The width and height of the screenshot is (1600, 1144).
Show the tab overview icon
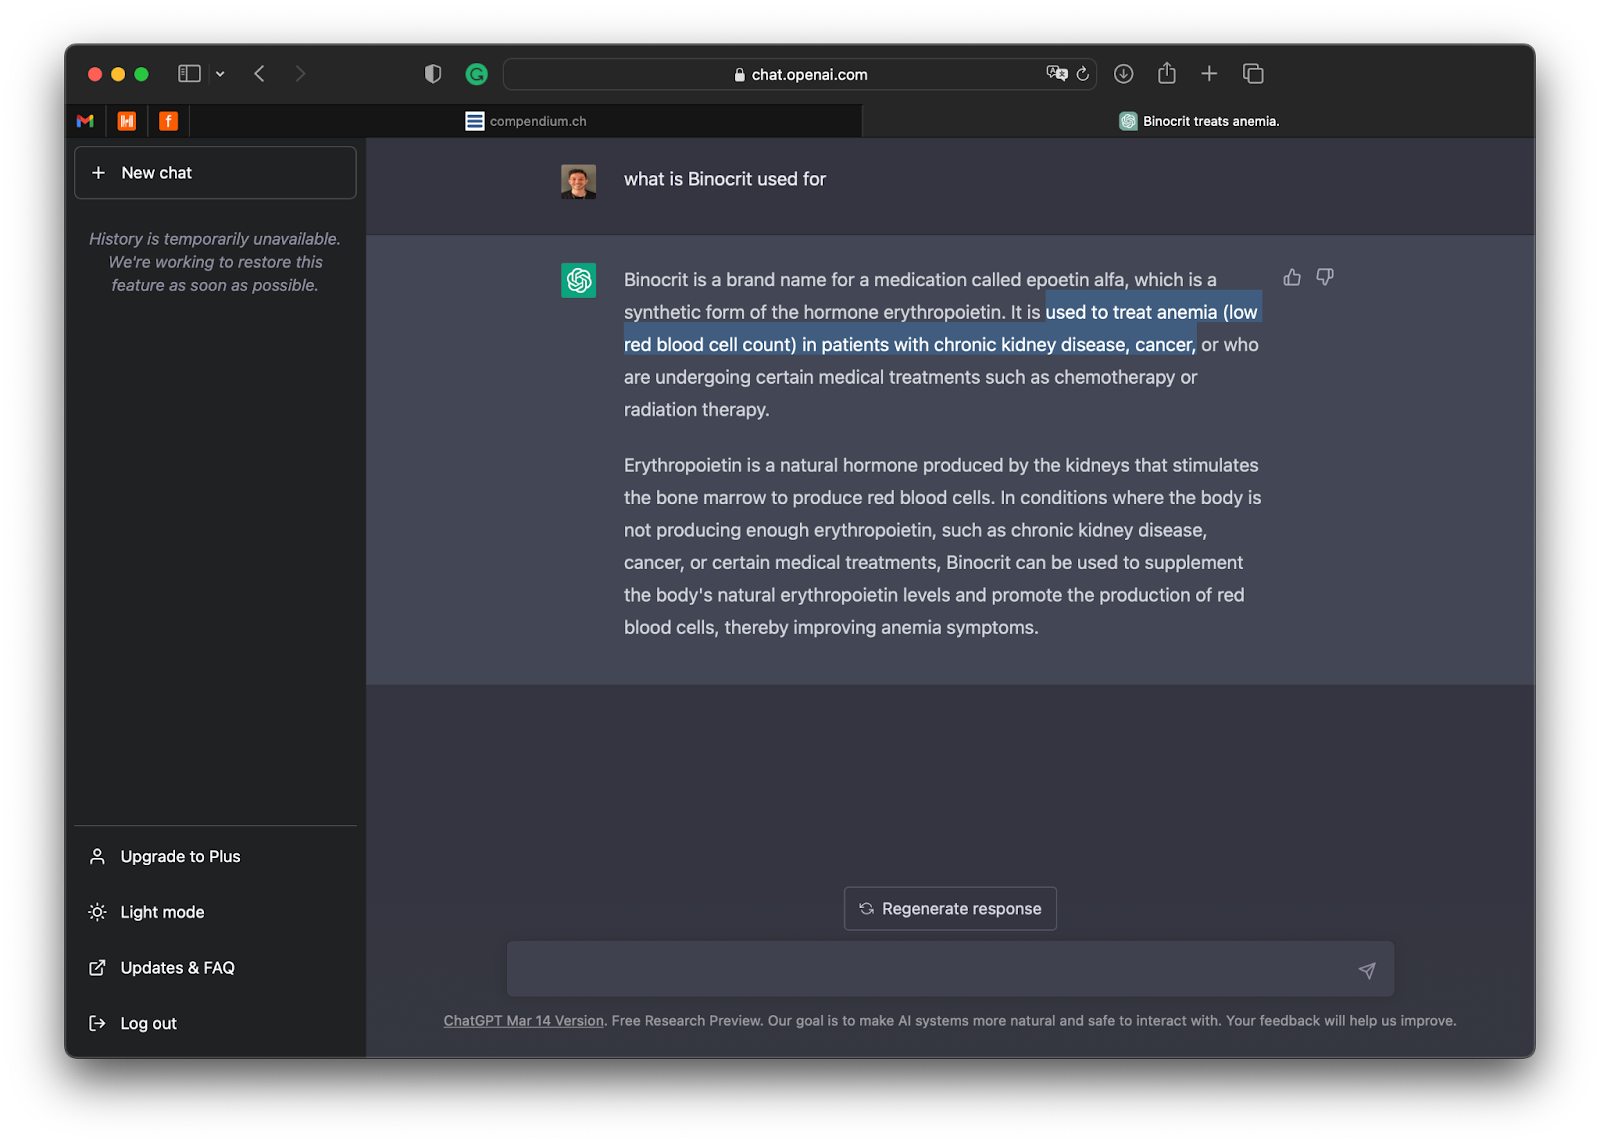1253,74
